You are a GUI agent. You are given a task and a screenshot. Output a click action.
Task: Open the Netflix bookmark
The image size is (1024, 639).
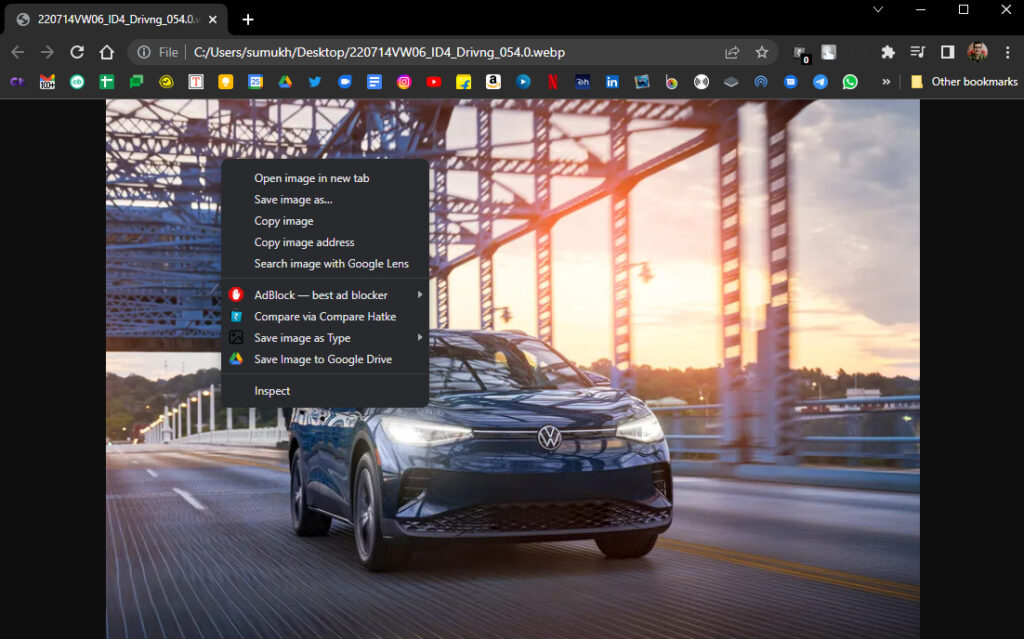pyautogui.click(x=553, y=82)
